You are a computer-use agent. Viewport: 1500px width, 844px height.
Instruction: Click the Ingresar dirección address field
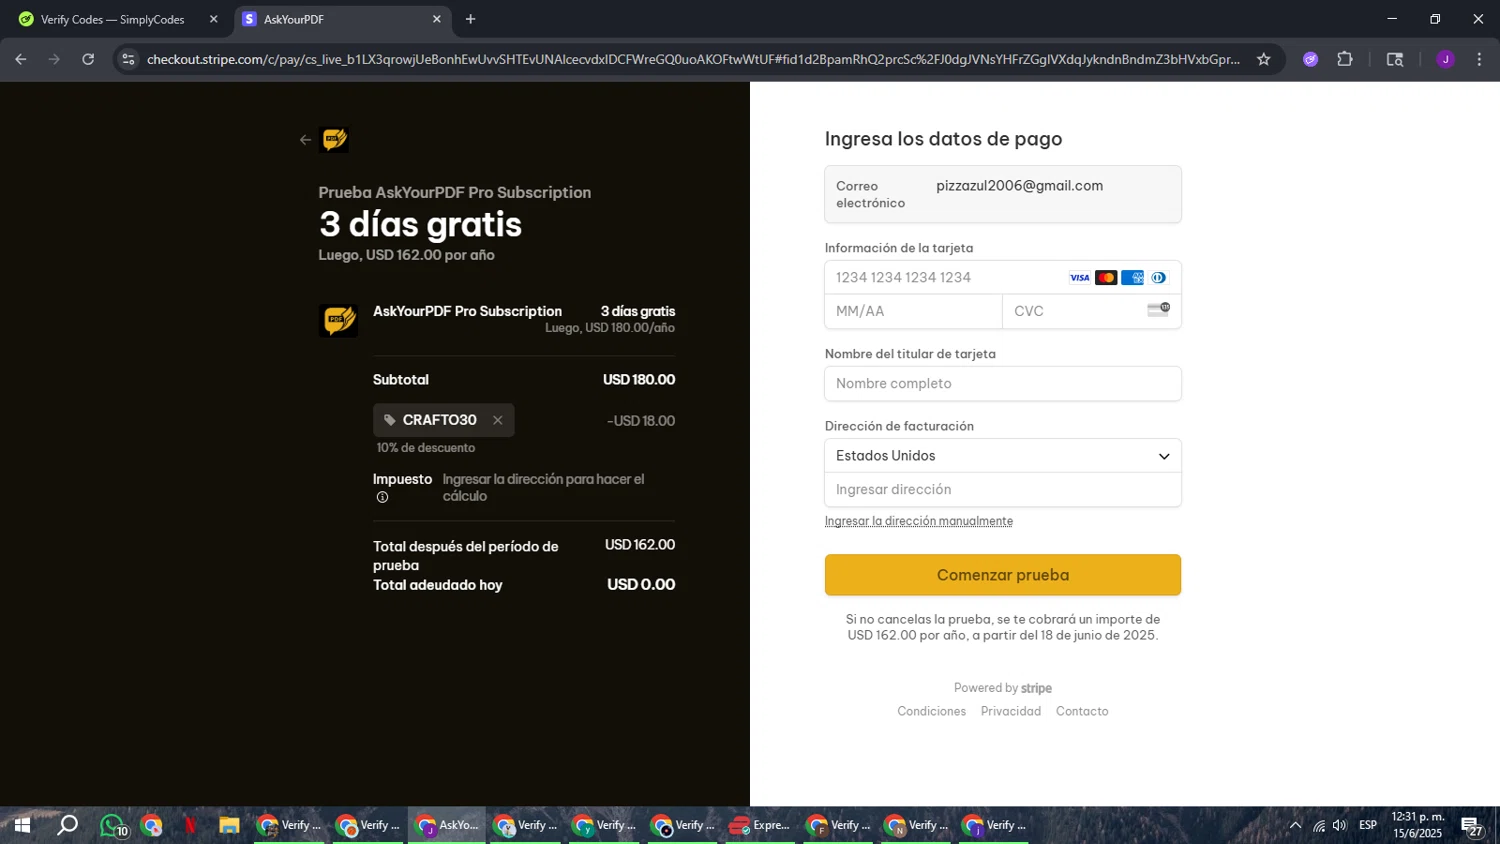coord(1003,490)
